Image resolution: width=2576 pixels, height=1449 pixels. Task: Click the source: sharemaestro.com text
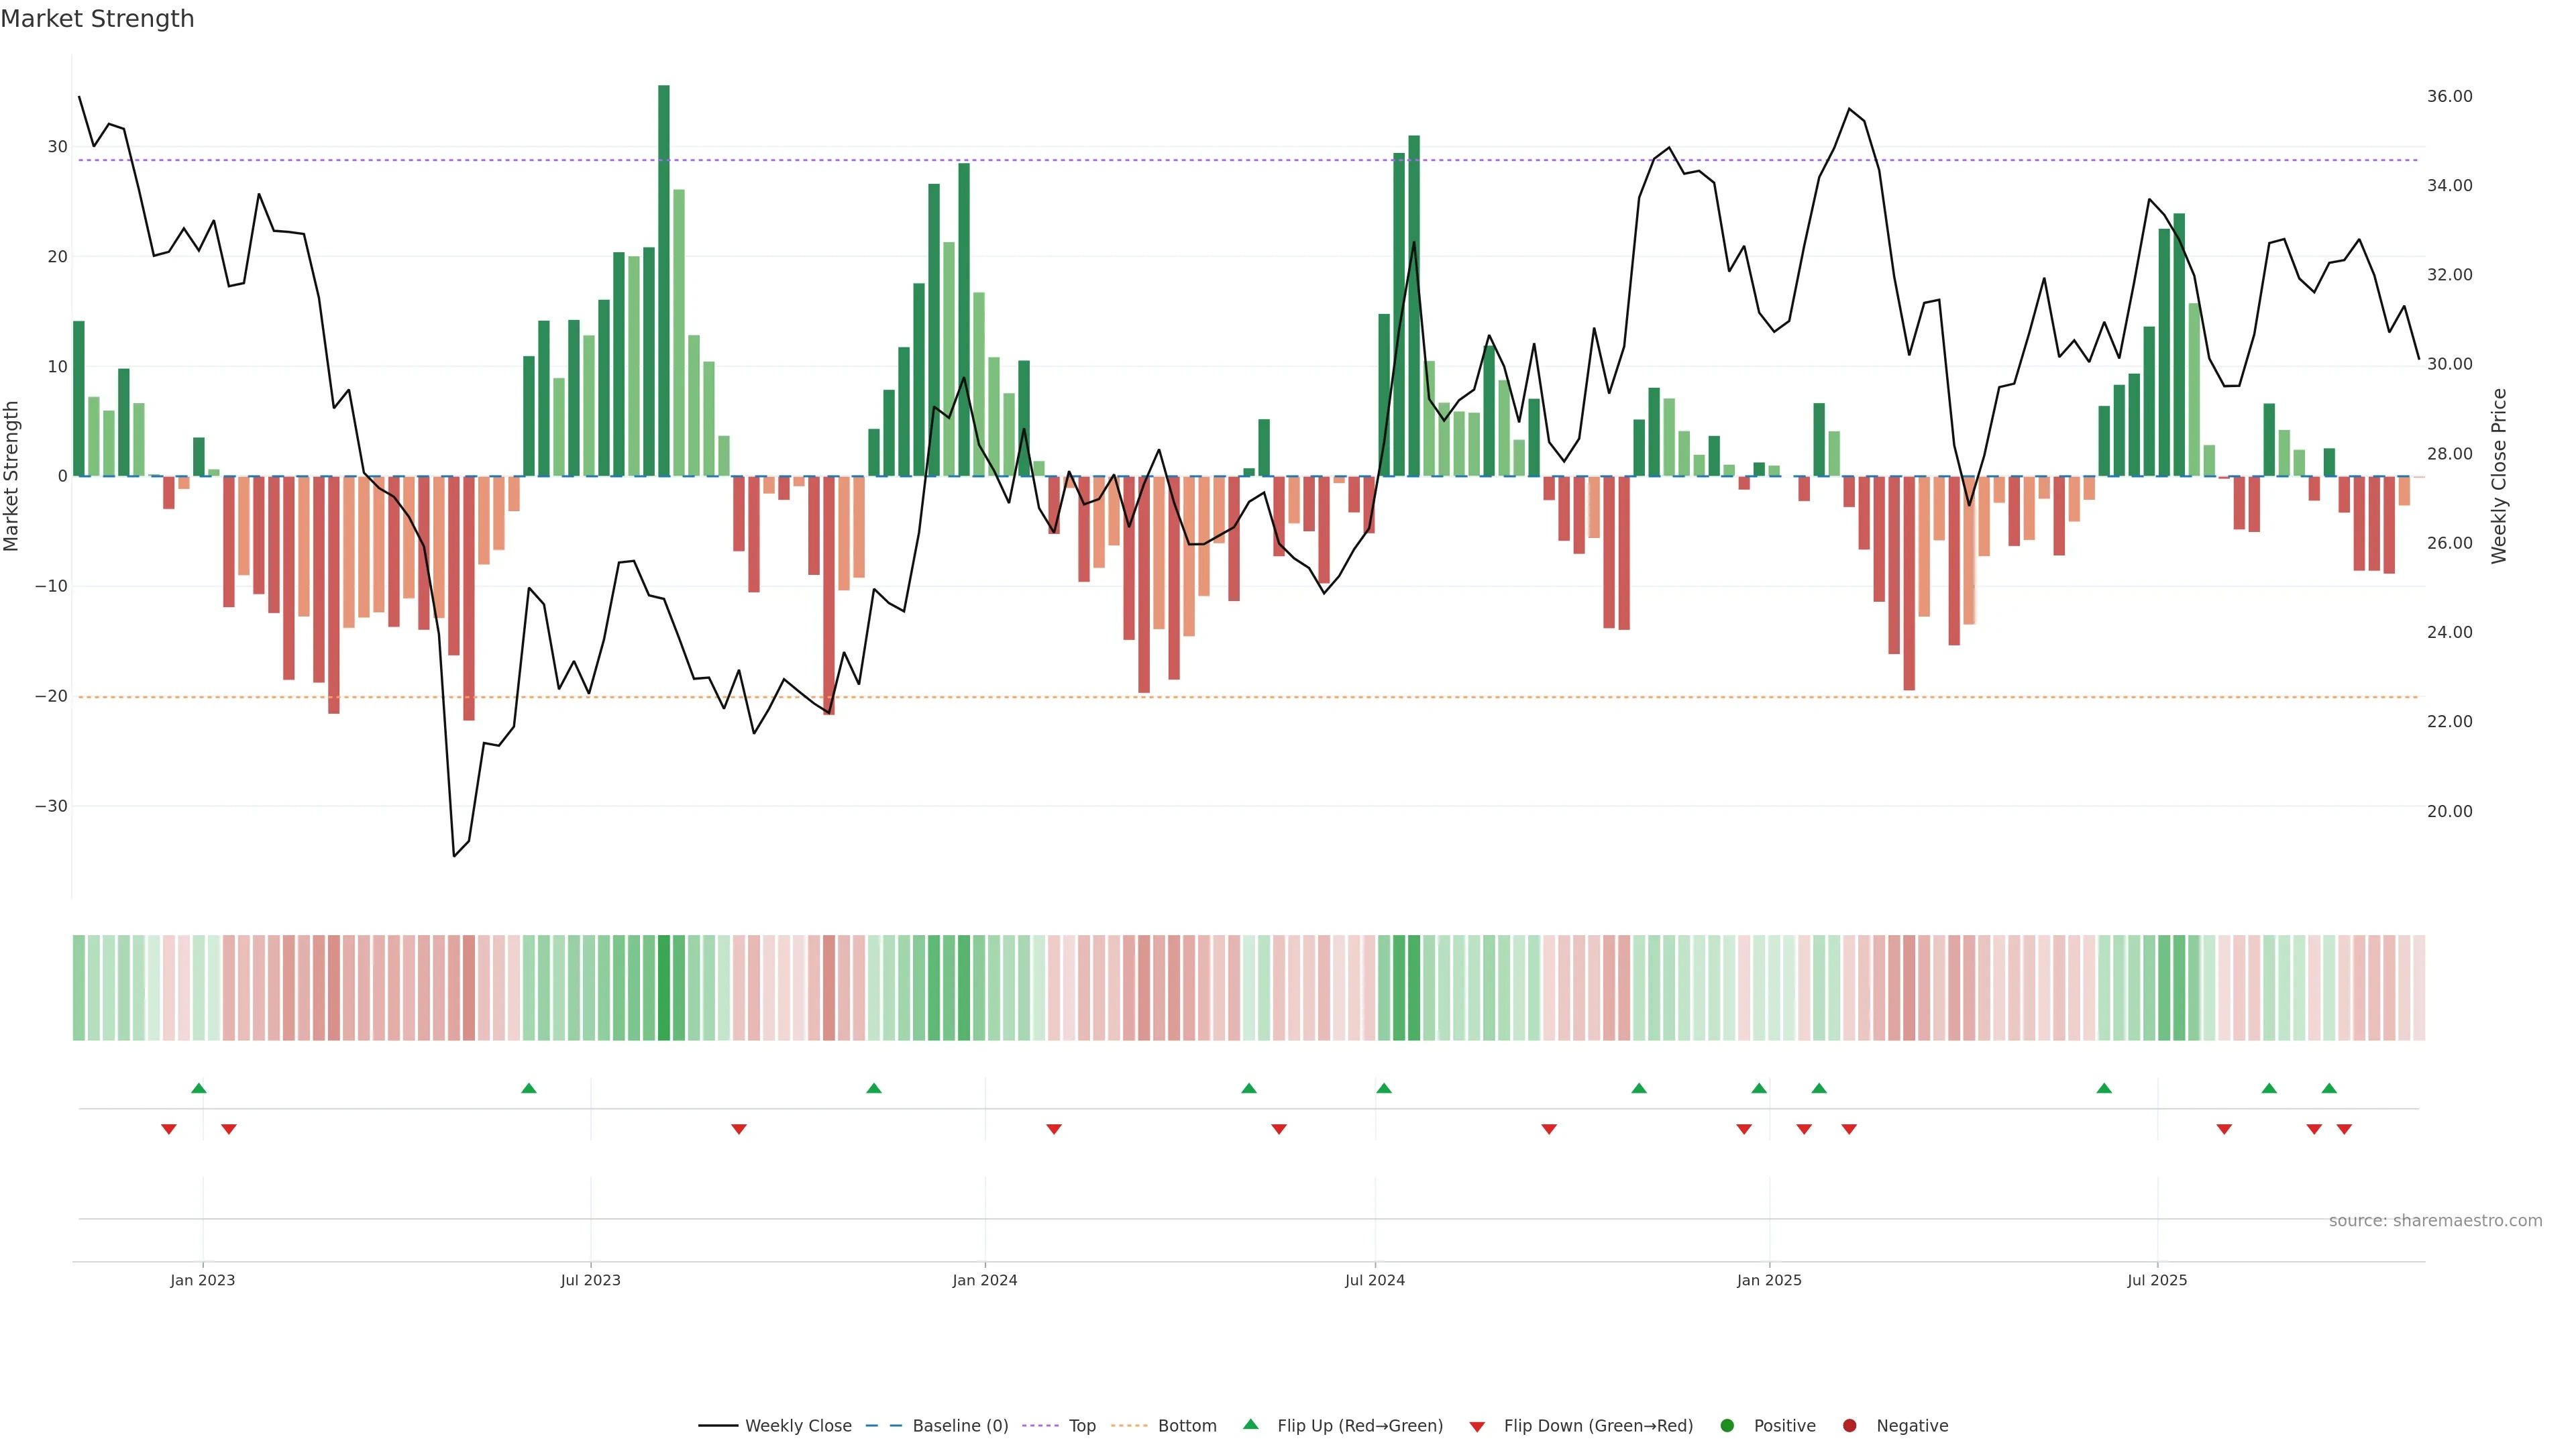2435,1220
